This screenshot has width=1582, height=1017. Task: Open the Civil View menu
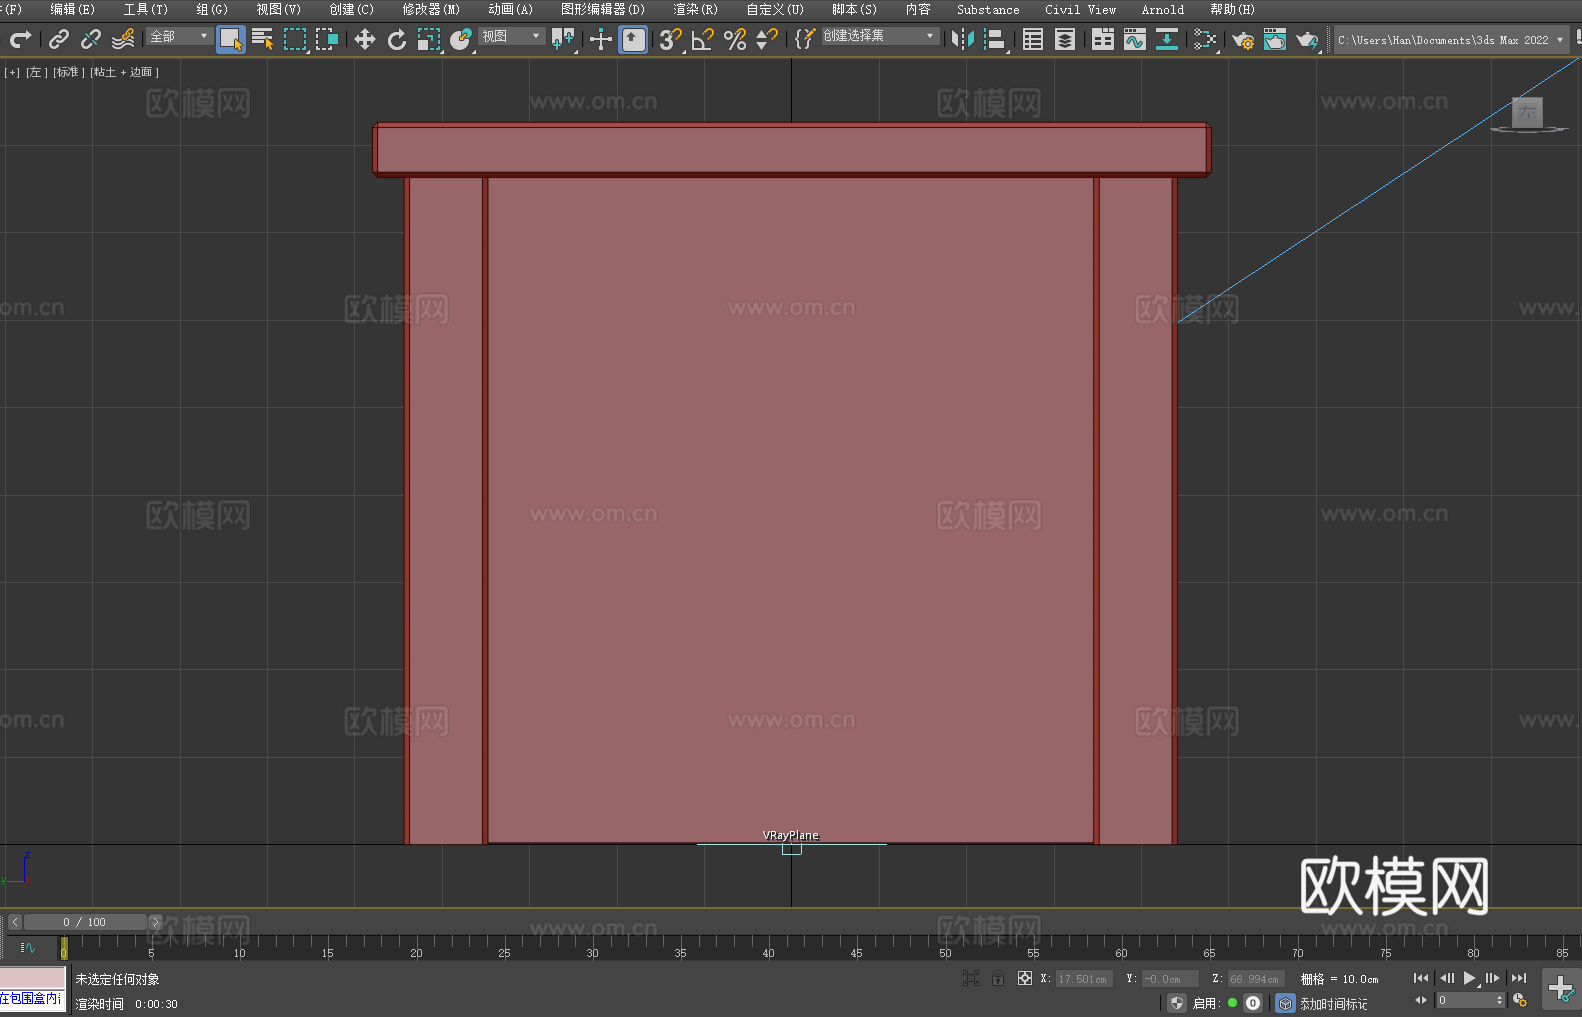(1080, 9)
